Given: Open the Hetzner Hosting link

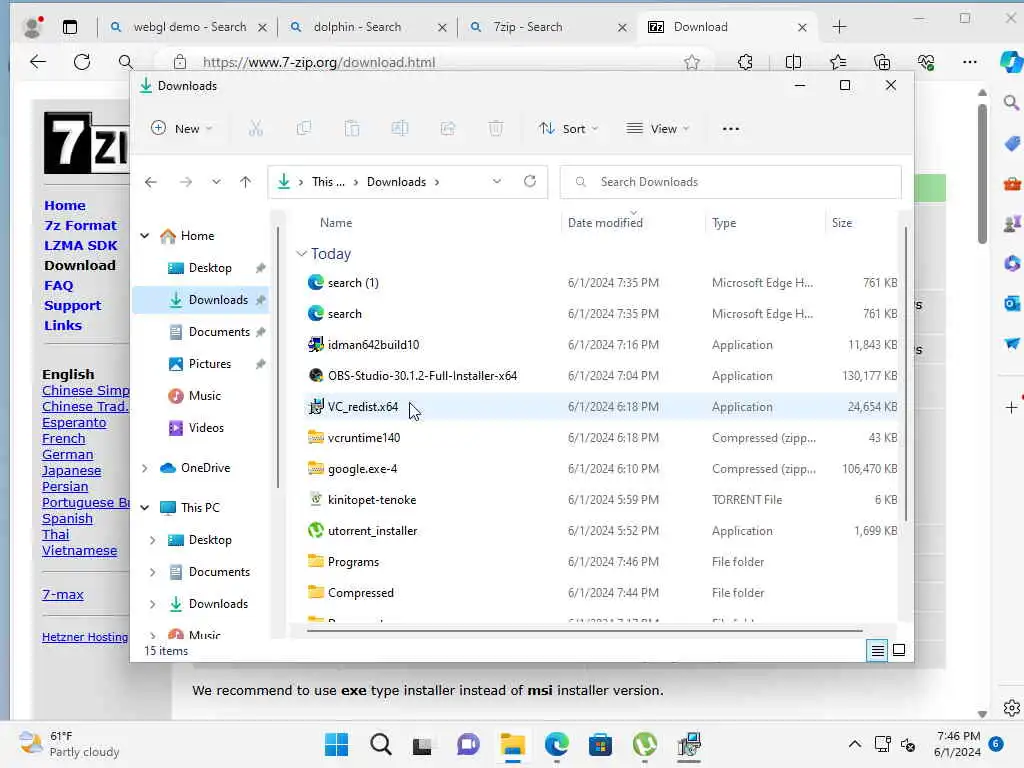Looking at the screenshot, I should [85, 637].
